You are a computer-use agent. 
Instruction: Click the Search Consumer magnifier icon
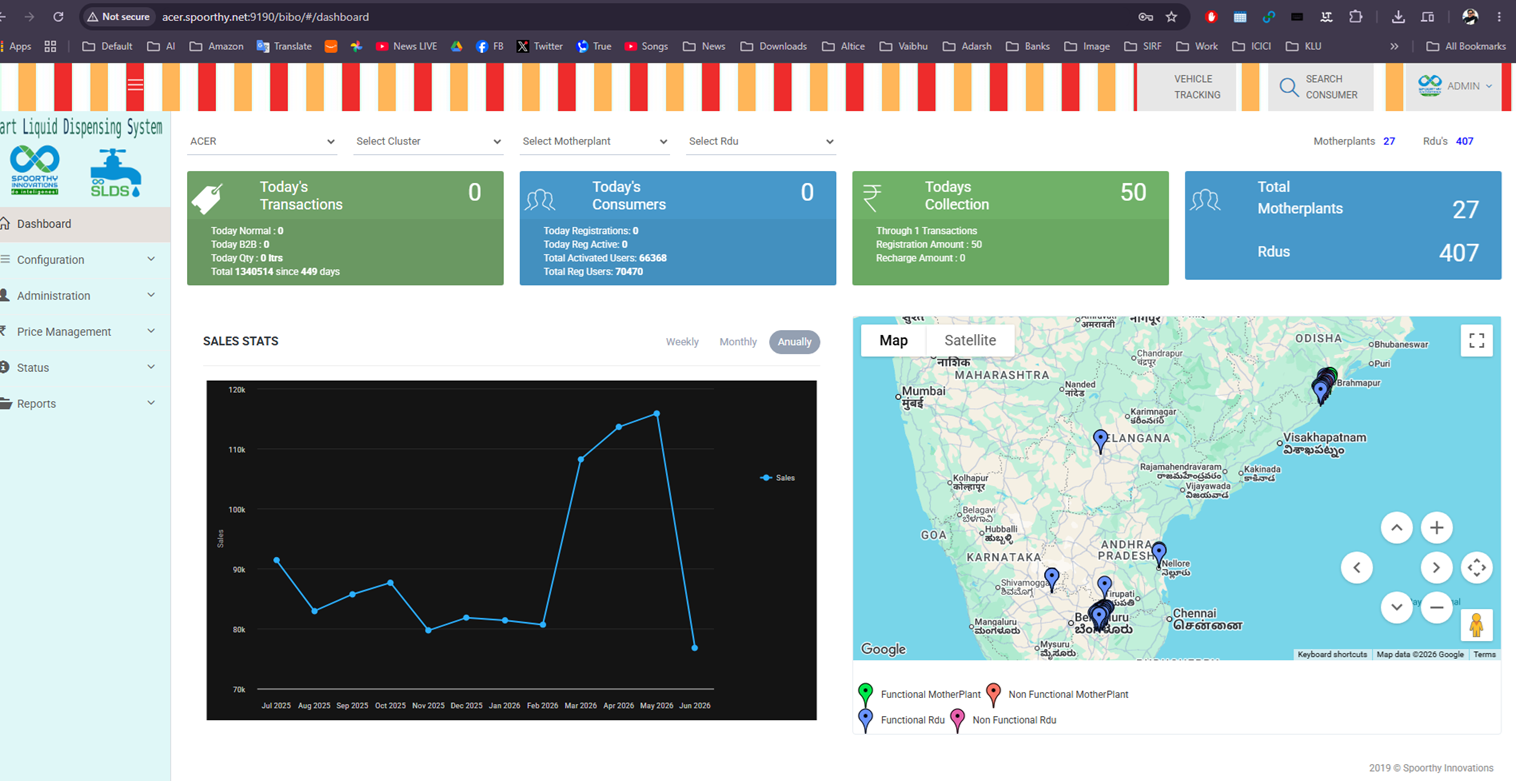point(1289,87)
